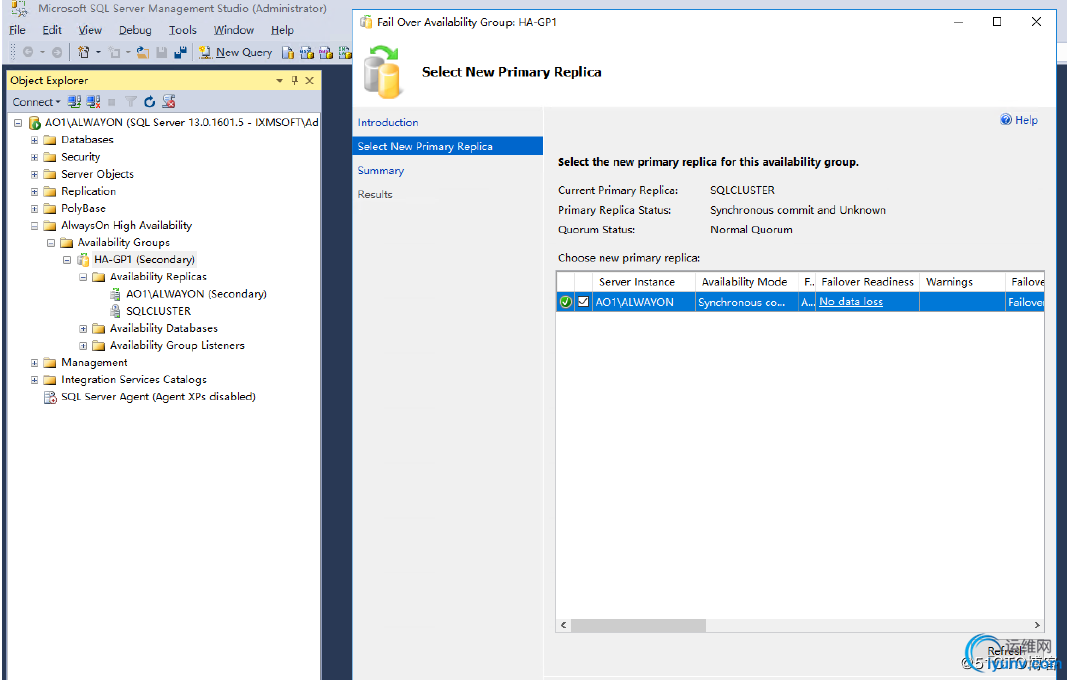Click the New Query toolbar button
1068x680 pixels.
[235, 52]
